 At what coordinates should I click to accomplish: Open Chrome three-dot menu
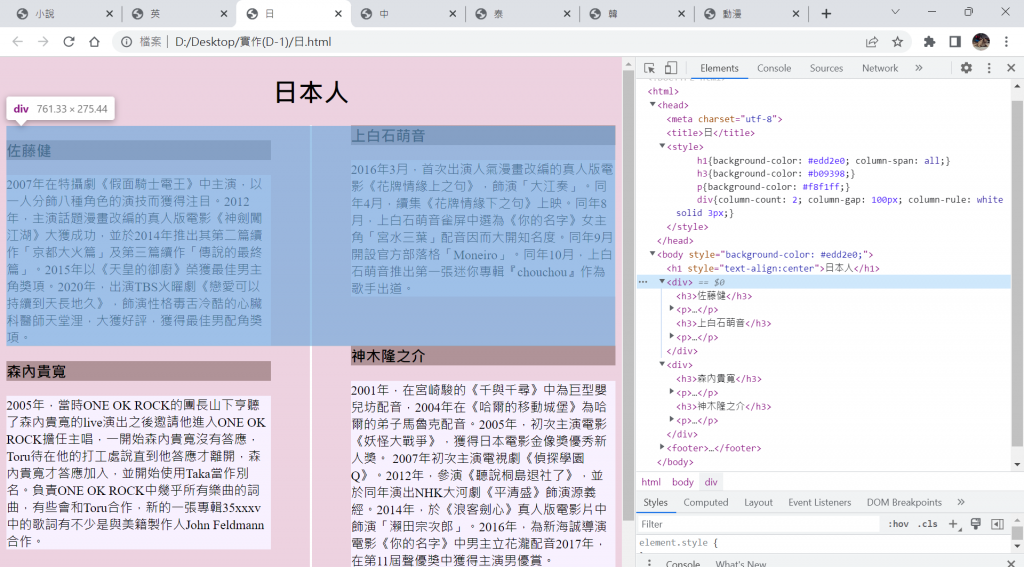(x=1006, y=42)
